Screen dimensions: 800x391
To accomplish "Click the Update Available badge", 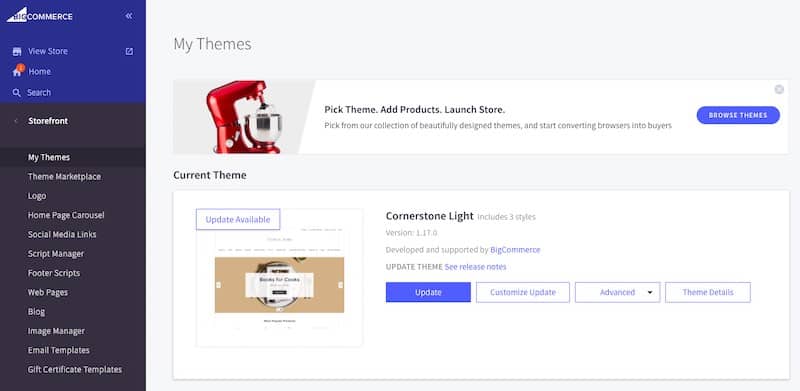I will click(x=238, y=219).
